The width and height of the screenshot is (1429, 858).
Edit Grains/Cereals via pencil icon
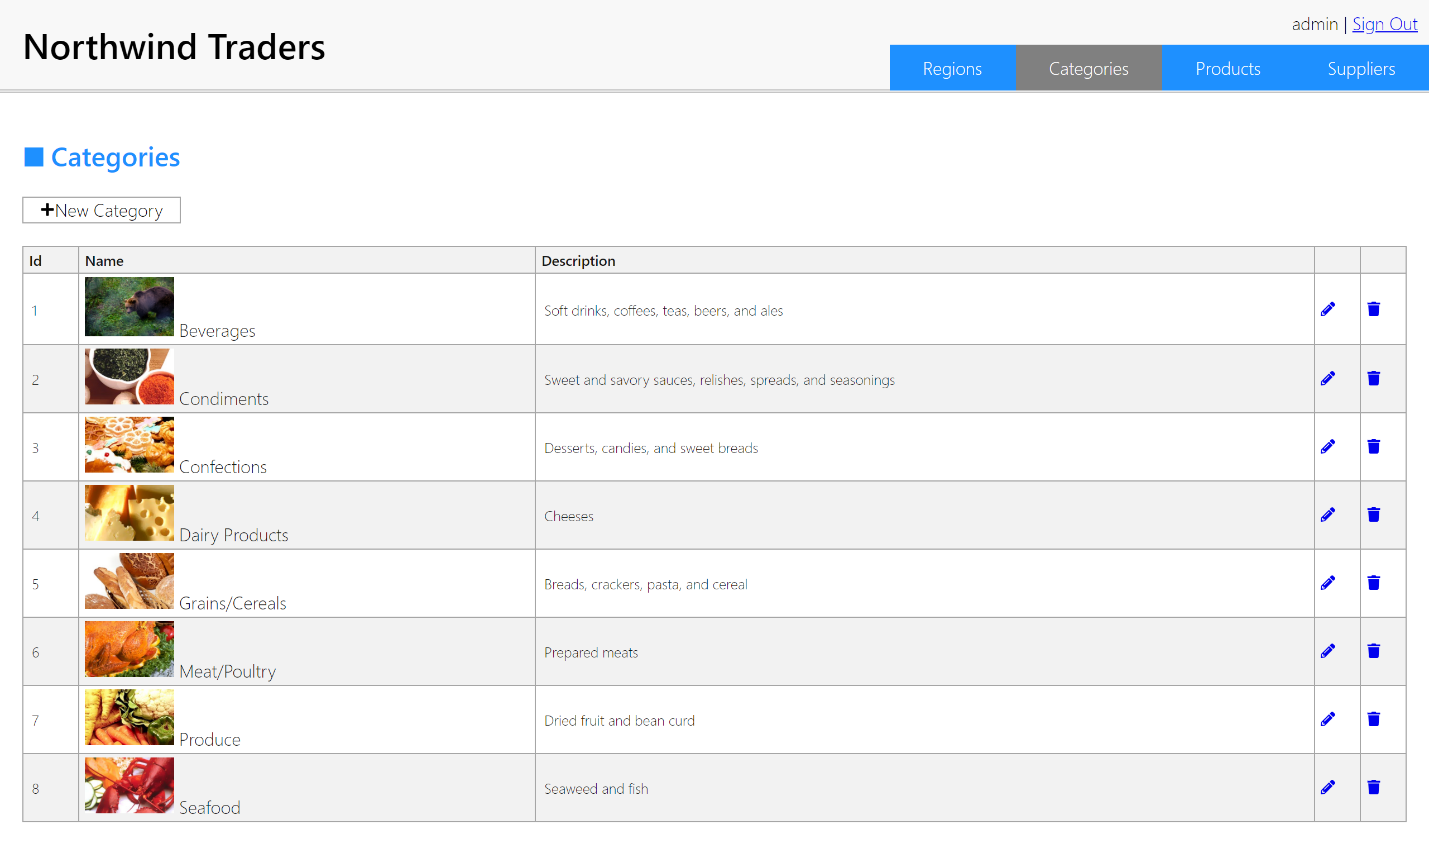point(1328,582)
